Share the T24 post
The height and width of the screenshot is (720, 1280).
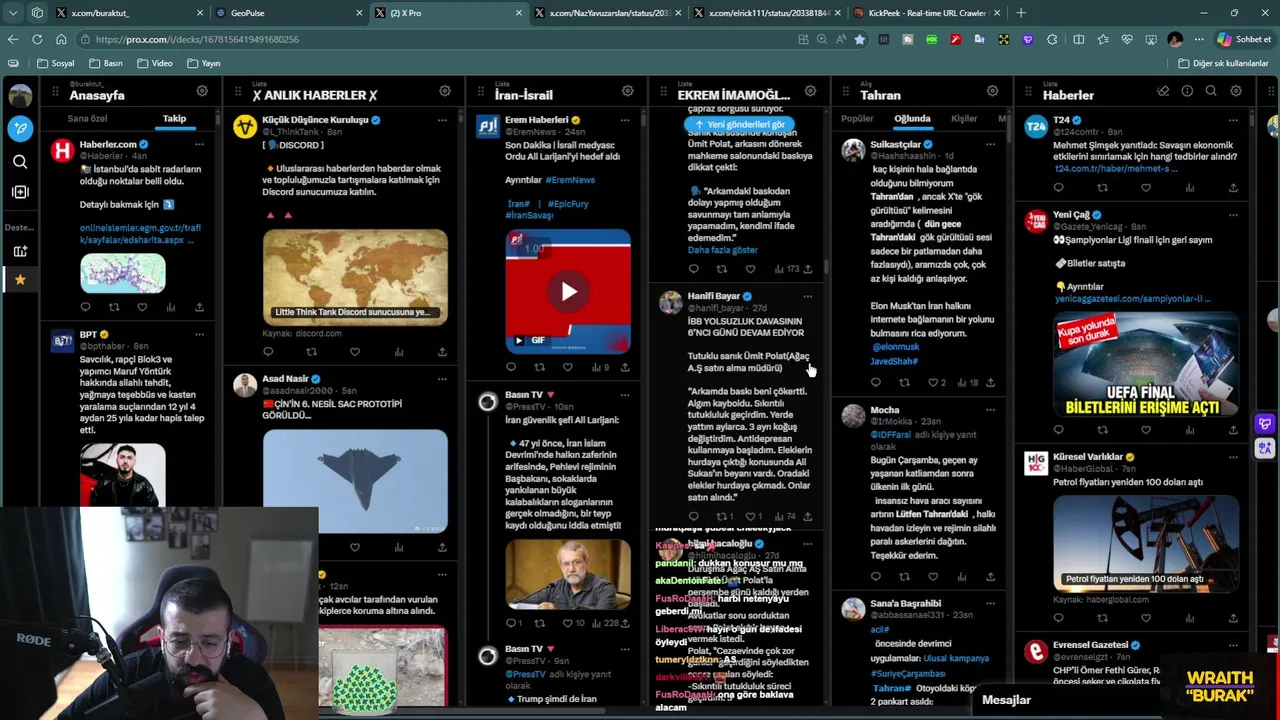click(x=1233, y=188)
